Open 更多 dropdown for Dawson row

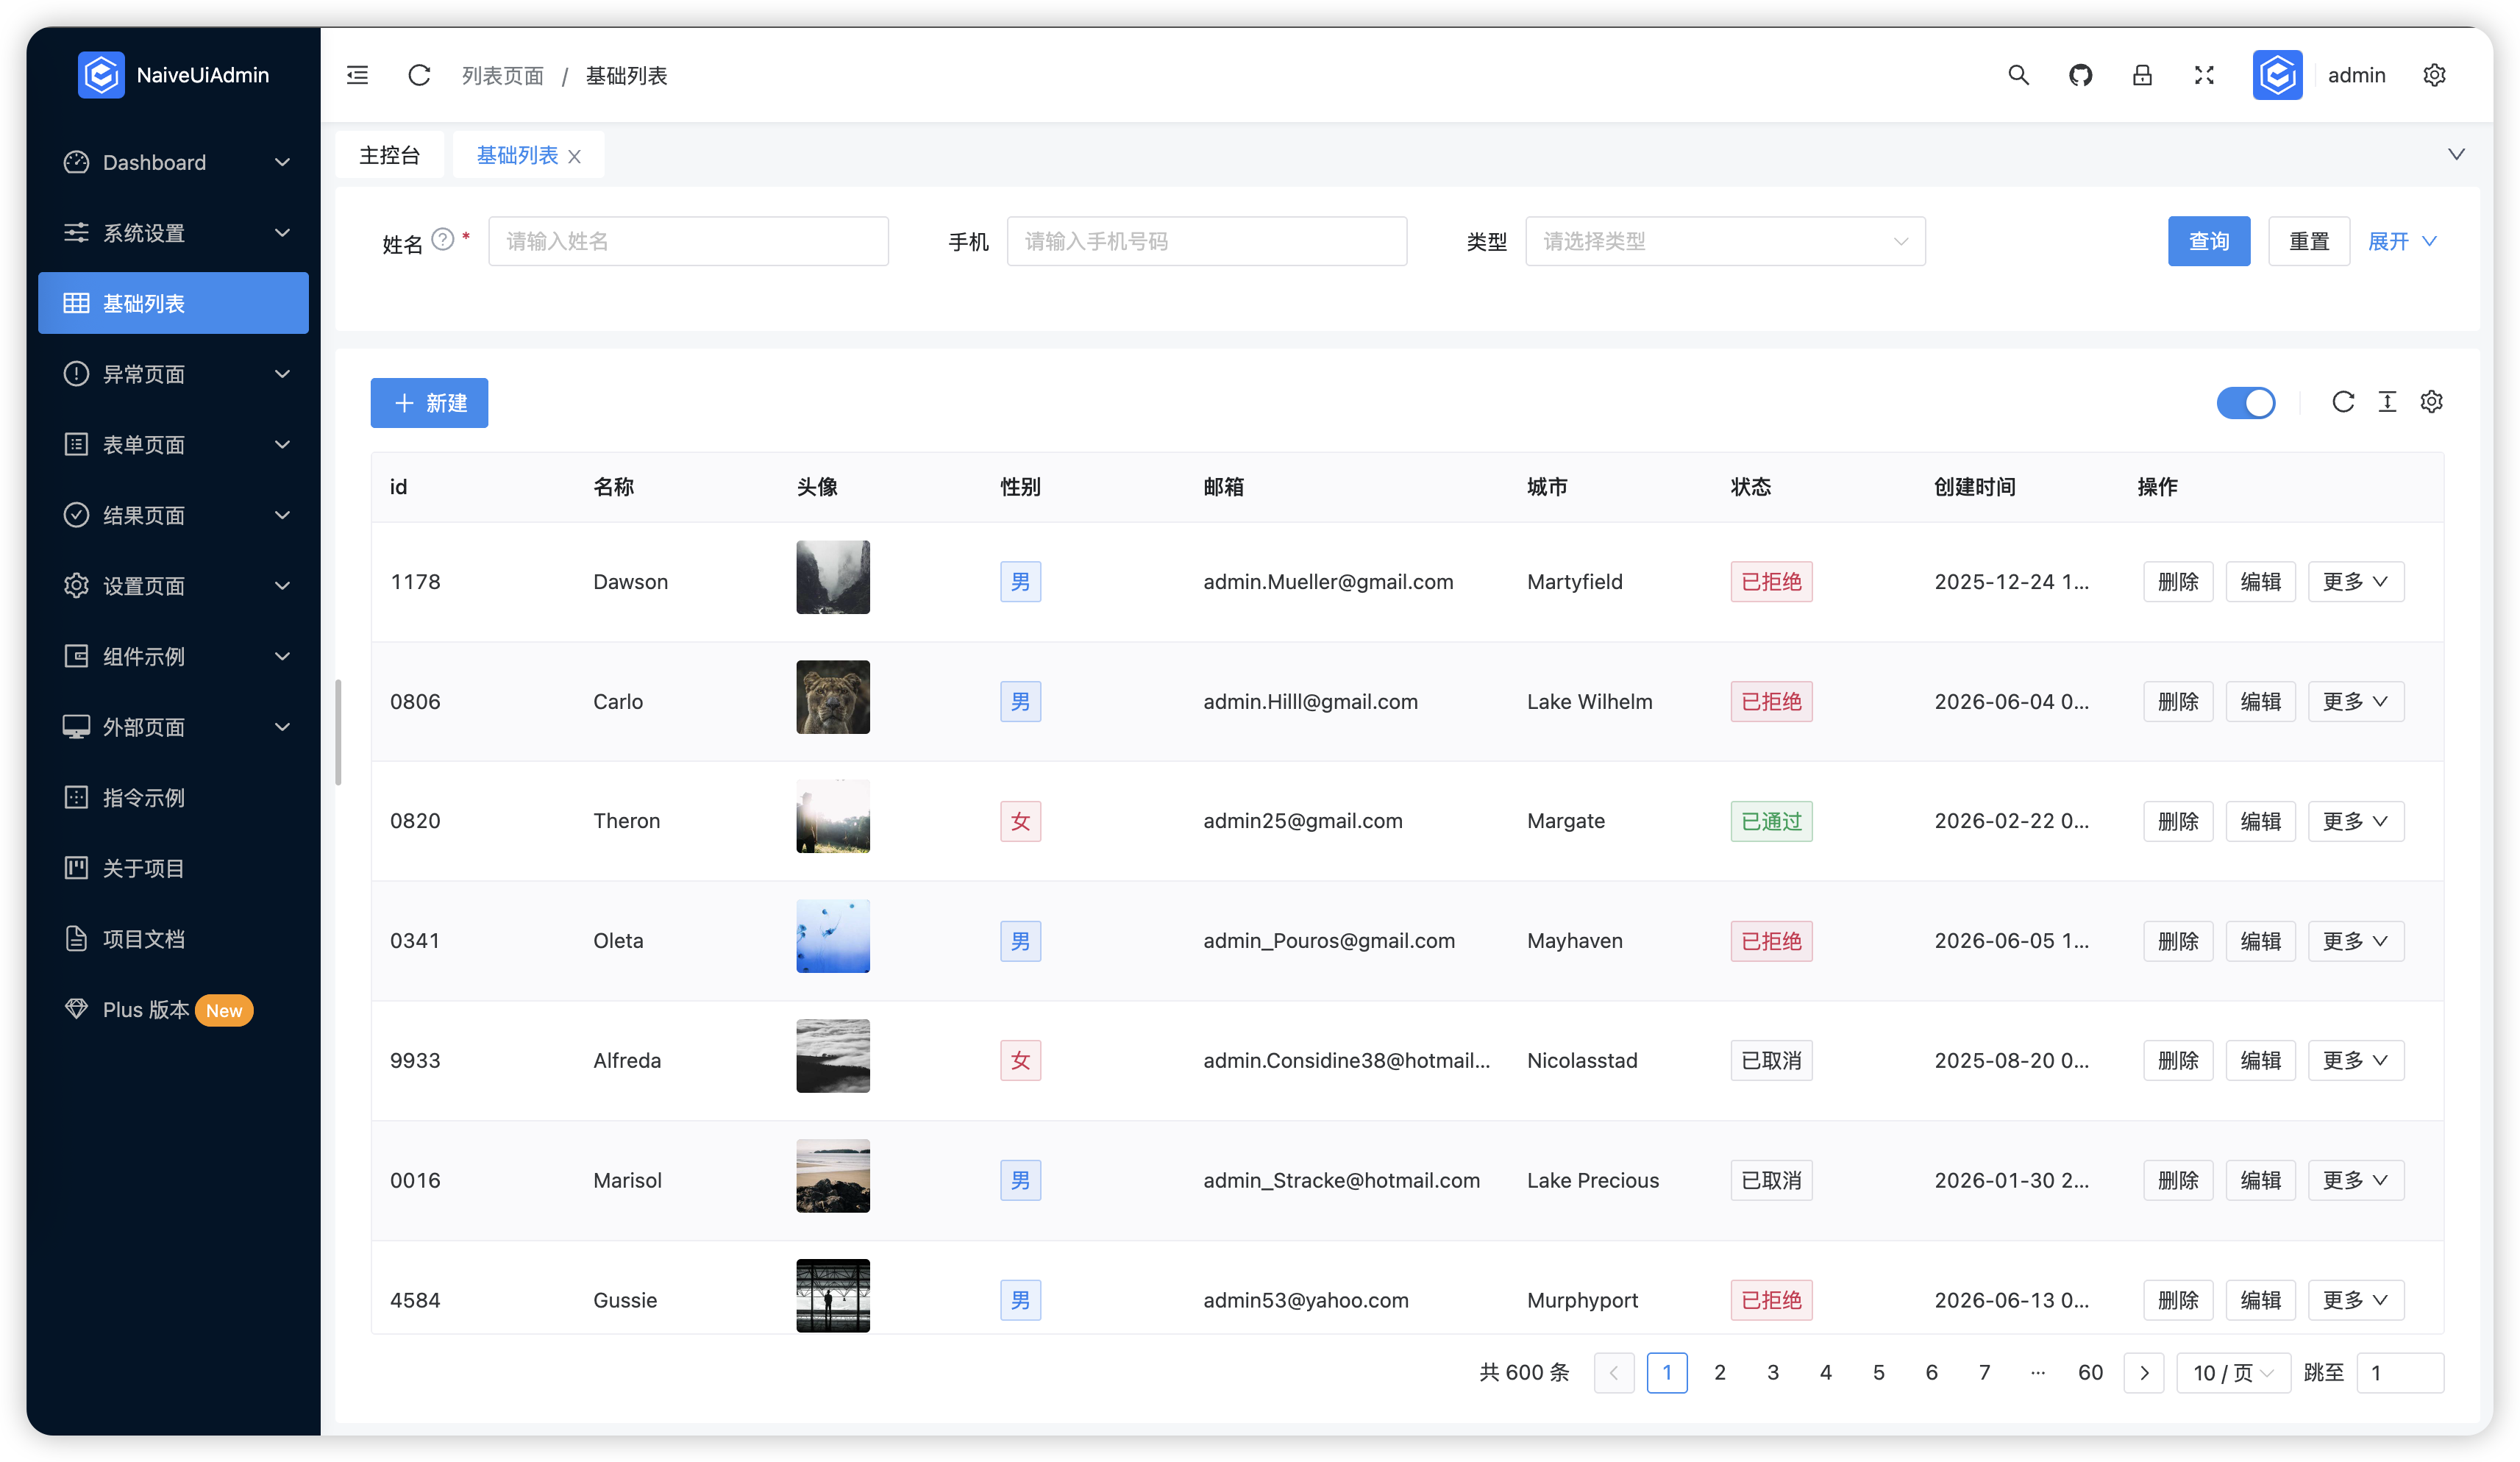[2355, 582]
